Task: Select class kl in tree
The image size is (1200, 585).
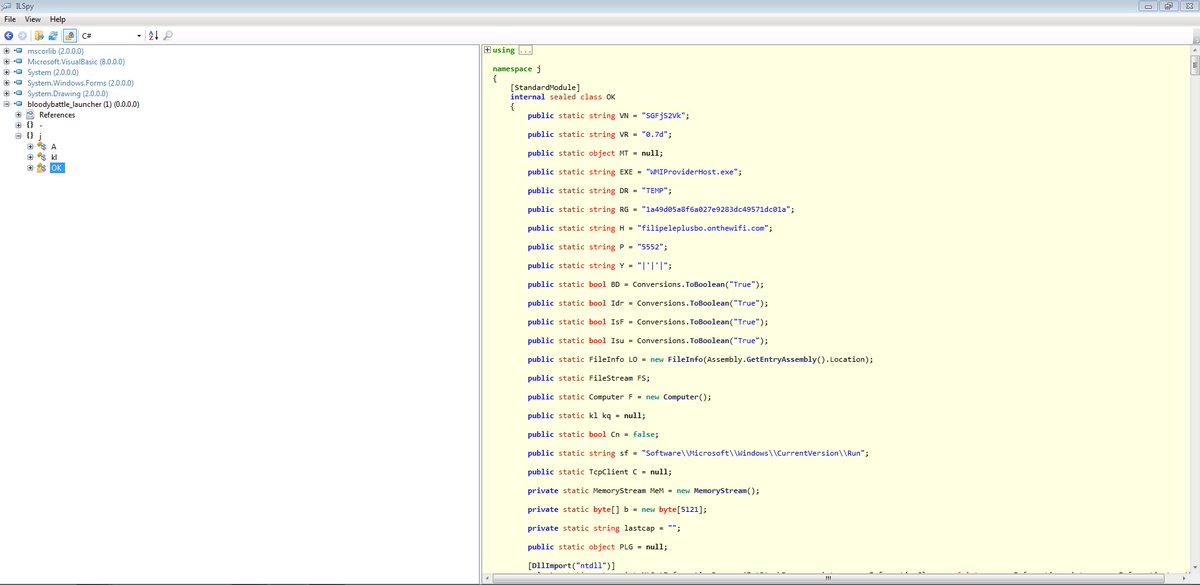Action: [x=54, y=157]
